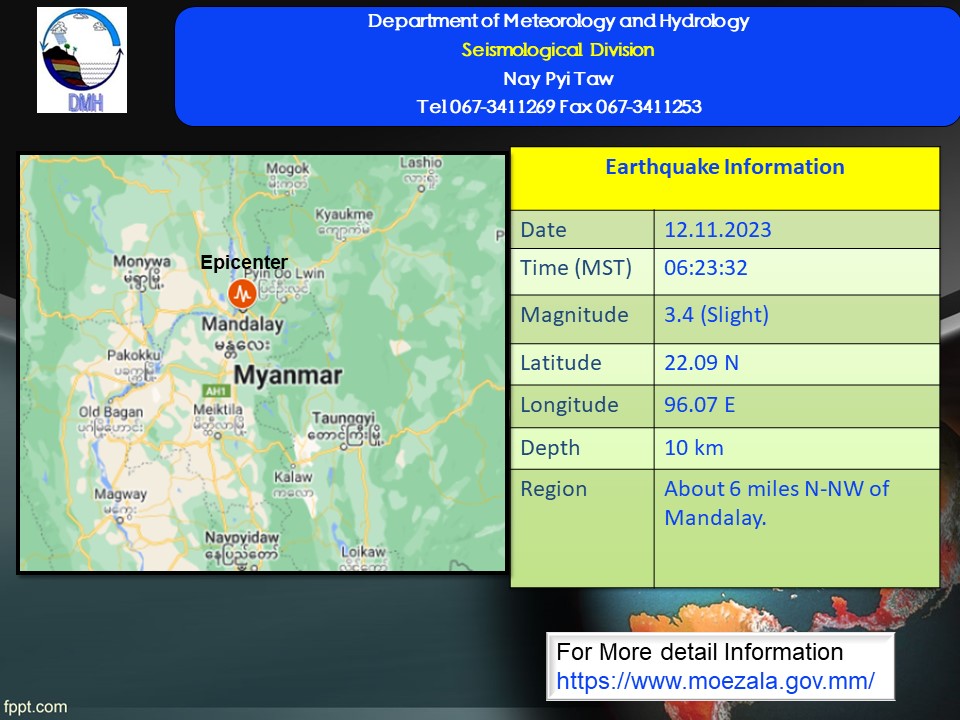
Task: Click the green AH1 highway badge
Action: click(x=216, y=391)
